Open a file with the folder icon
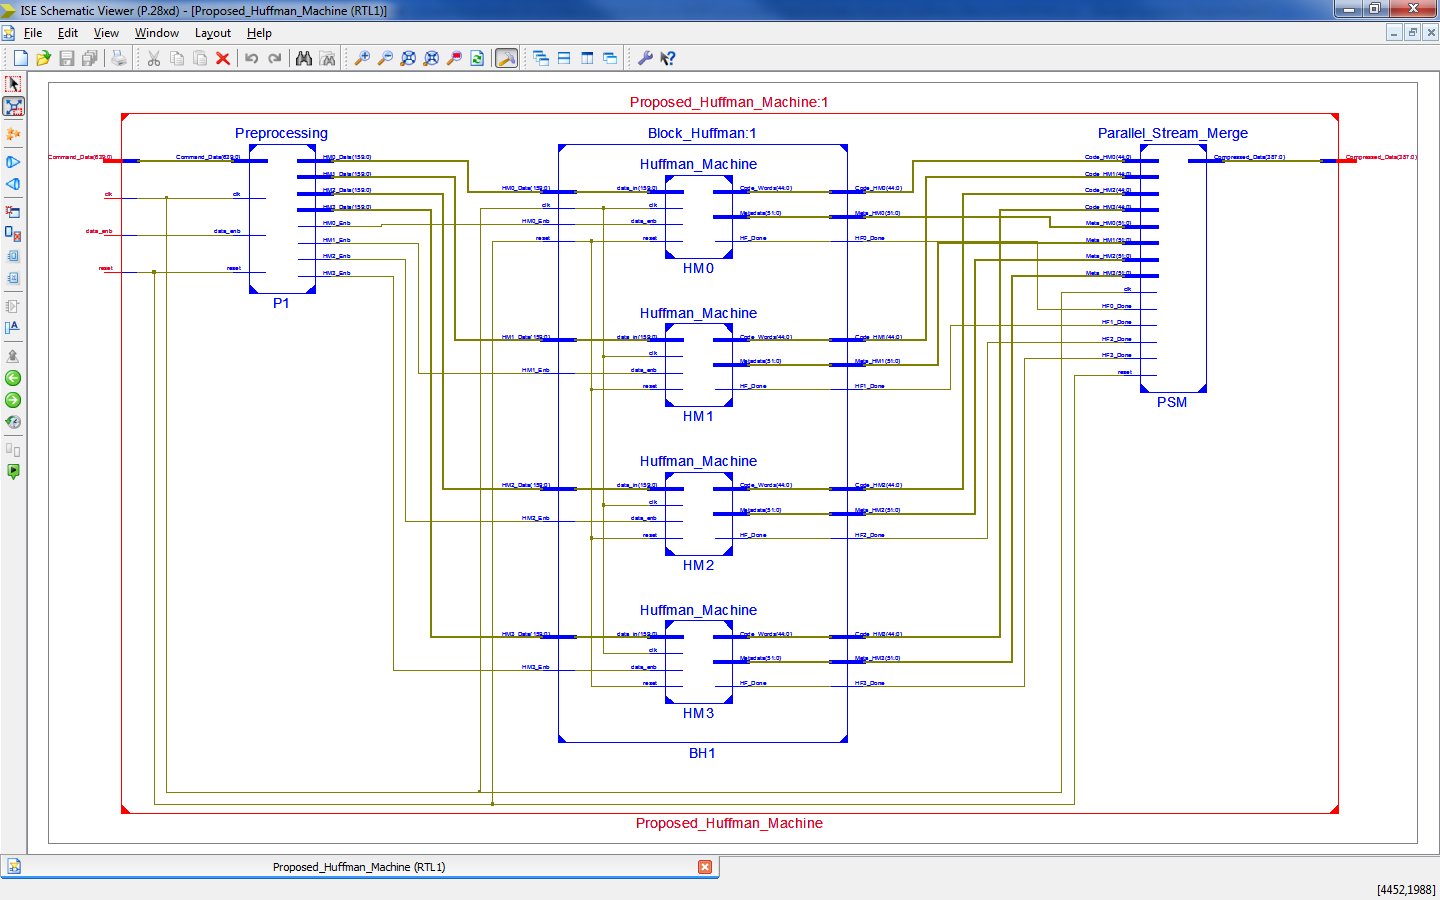 43,58
